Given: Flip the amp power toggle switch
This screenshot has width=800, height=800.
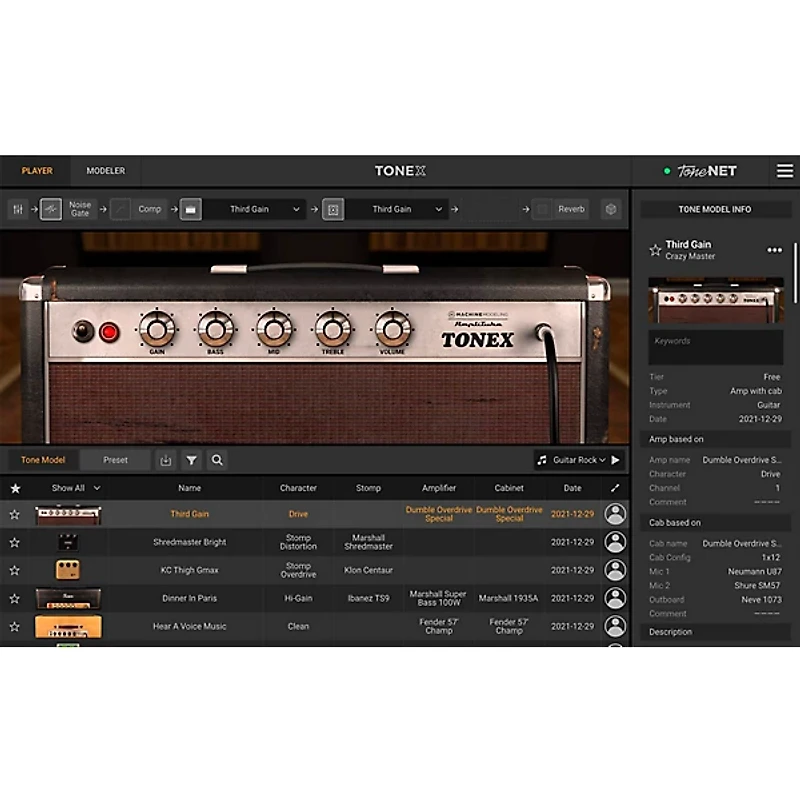Looking at the screenshot, I should pyautogui.click(x=83, y=331).
